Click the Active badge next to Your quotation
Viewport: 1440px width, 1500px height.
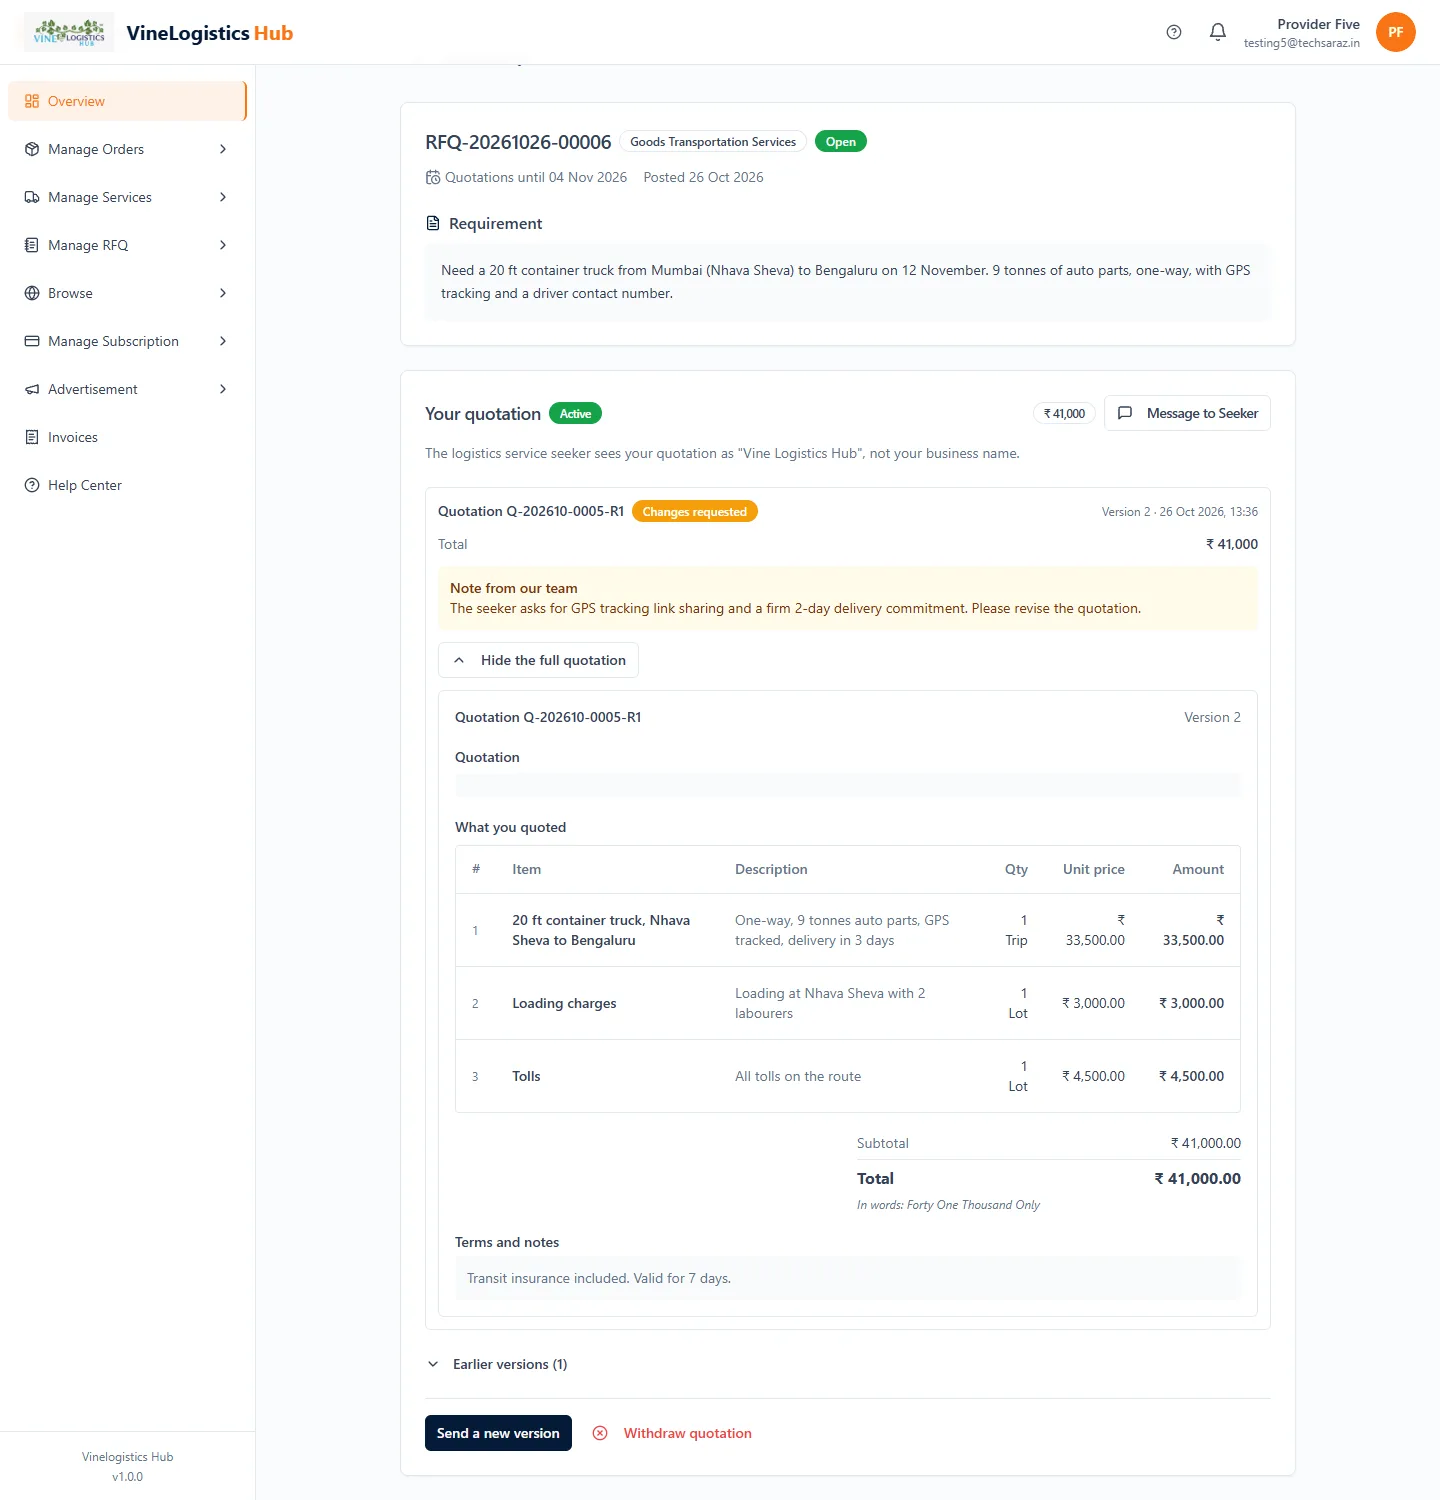coord(575,414)
